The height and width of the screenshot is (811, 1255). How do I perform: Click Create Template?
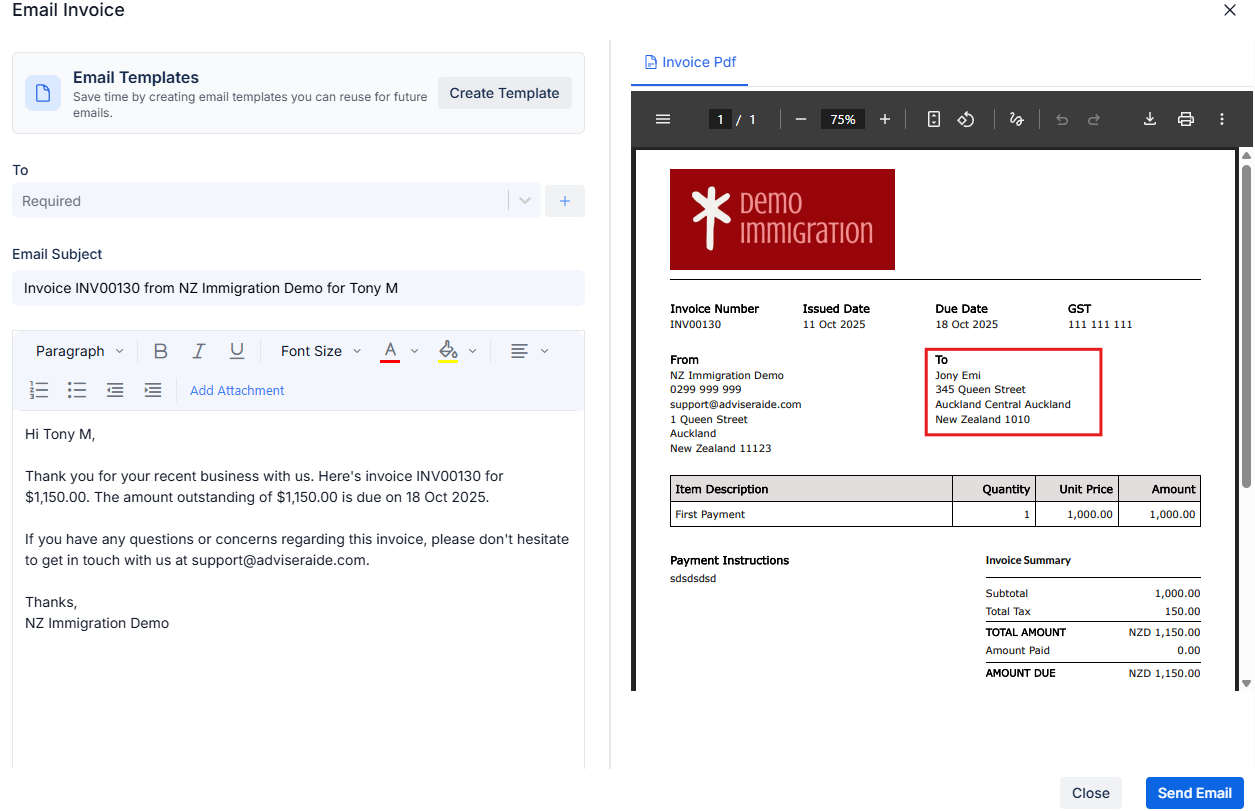coord(504,92)
